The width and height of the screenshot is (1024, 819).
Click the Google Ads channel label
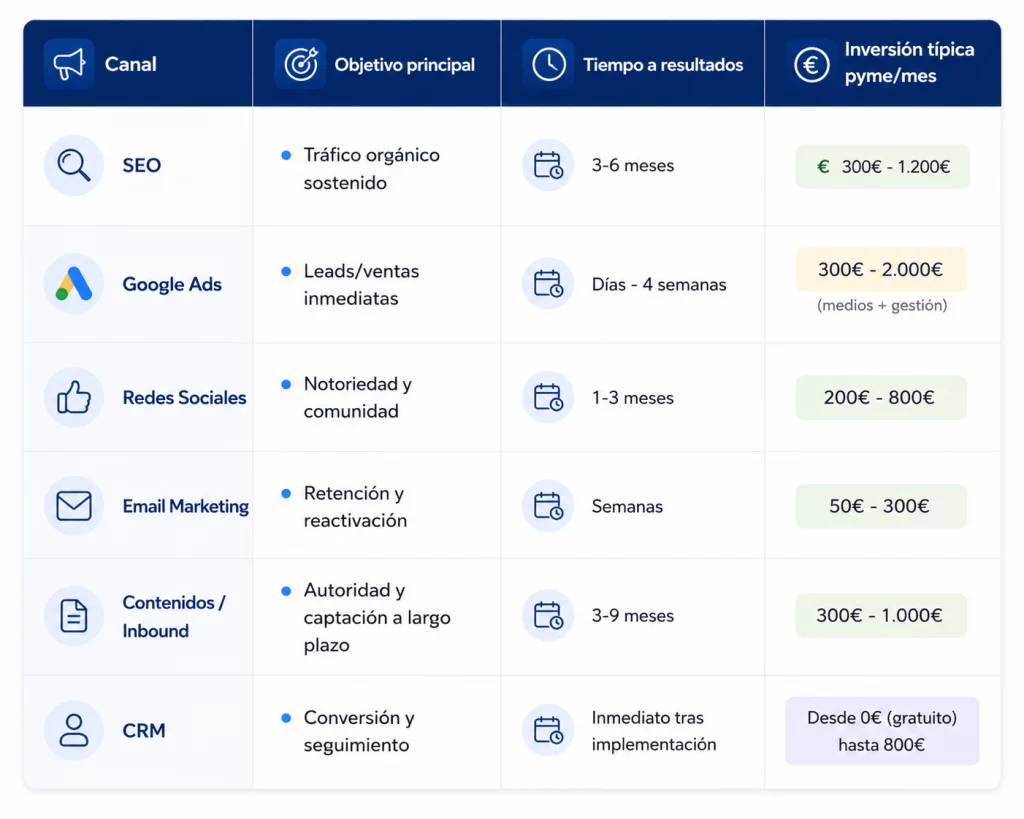click(x=172, y=284)
